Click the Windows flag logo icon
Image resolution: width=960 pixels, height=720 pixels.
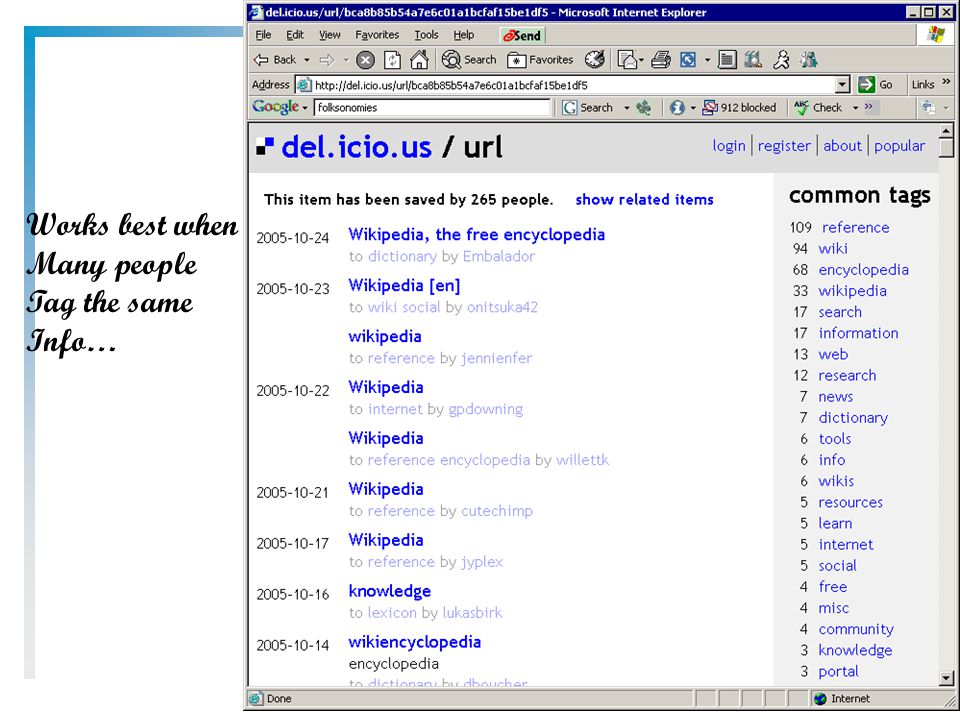pyautogui.click(x=935, y=34)
